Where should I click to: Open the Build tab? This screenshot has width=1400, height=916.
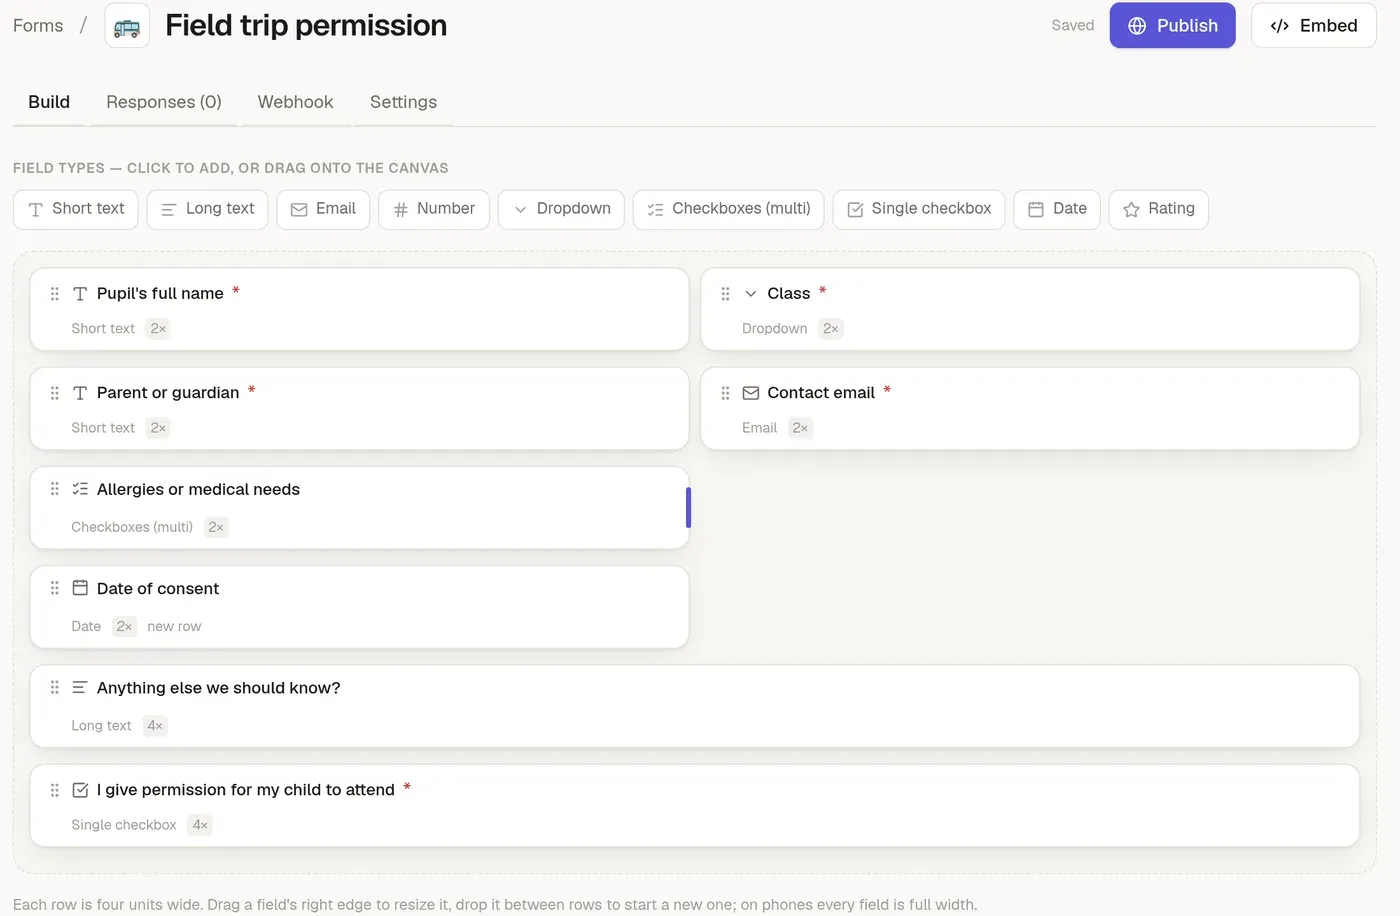click(x=49, y=102)
